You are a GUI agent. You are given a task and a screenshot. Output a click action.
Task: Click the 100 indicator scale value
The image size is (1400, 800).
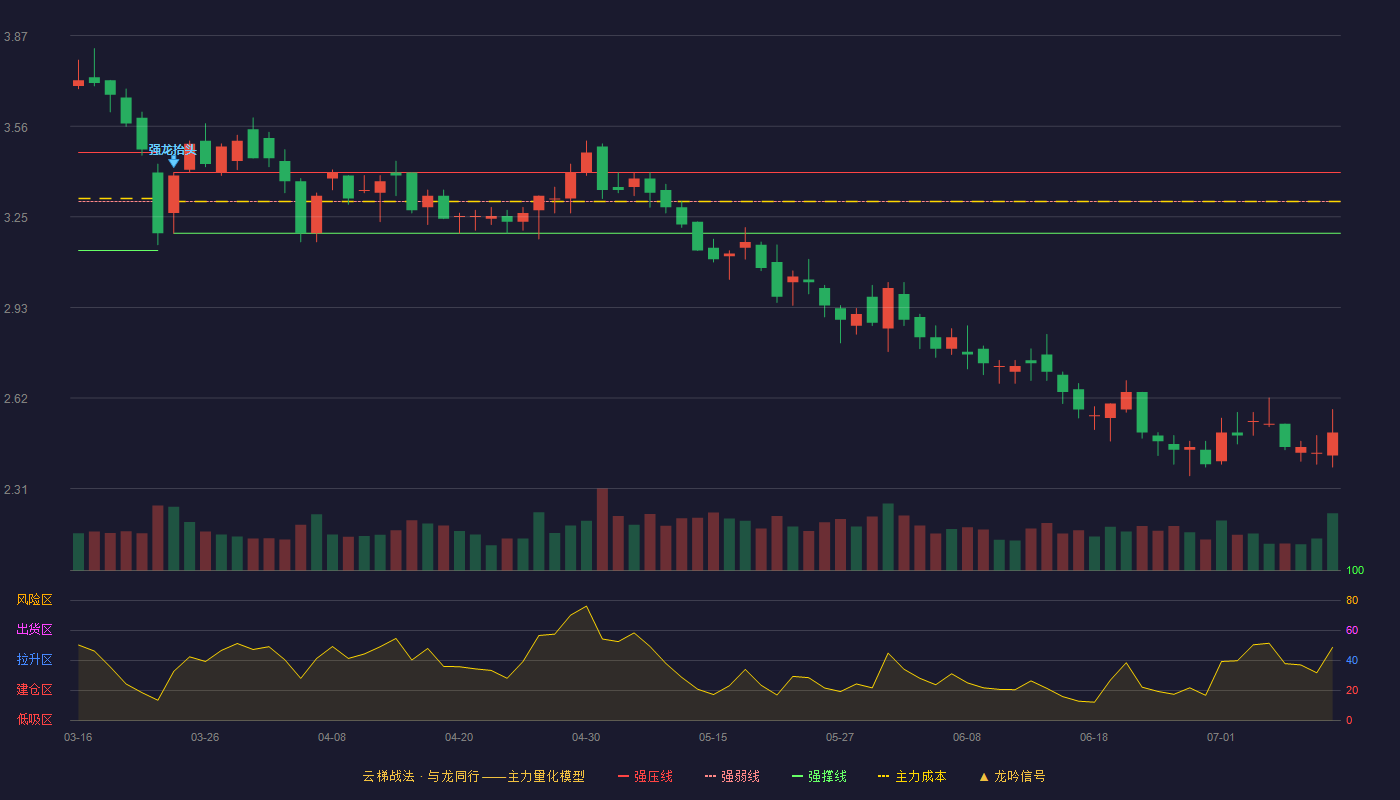1355,571
